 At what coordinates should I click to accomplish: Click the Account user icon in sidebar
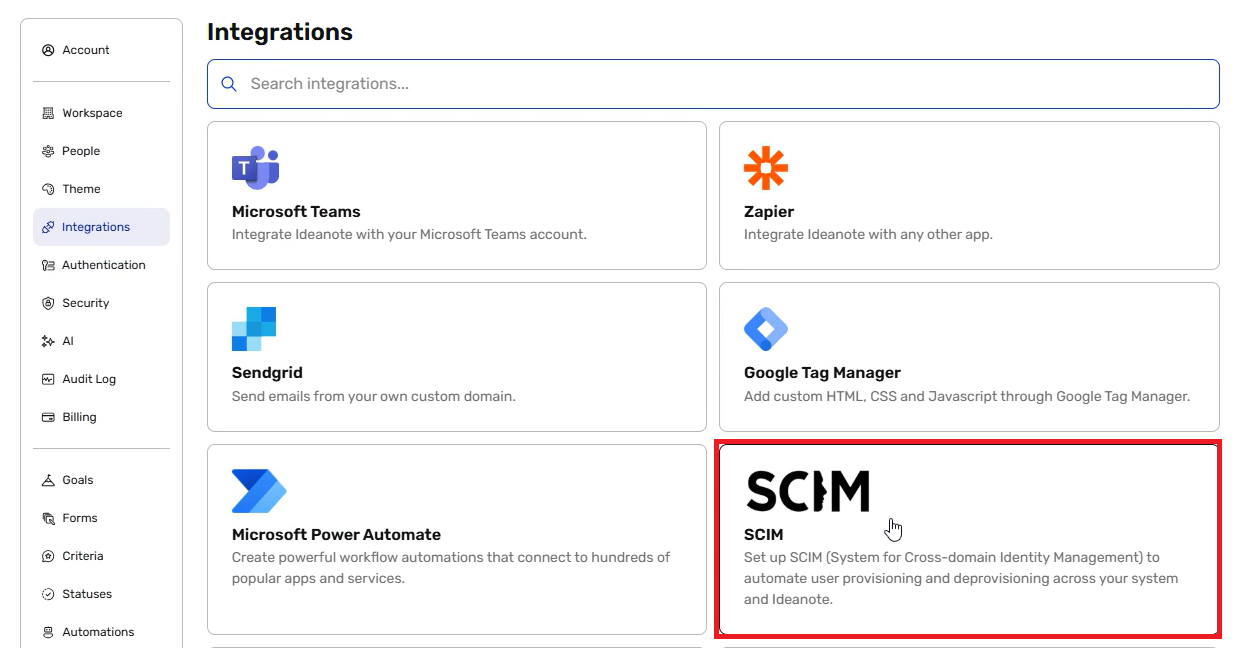click(48, 50)
